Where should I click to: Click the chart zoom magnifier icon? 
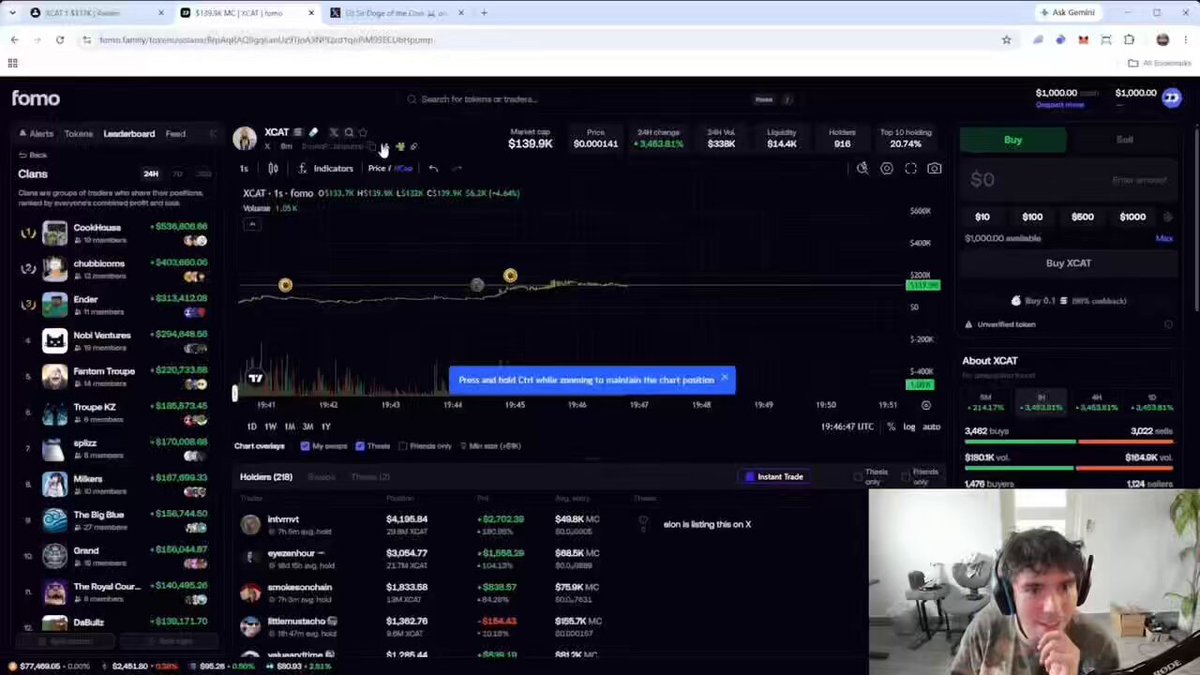click(x=862, y=168)
